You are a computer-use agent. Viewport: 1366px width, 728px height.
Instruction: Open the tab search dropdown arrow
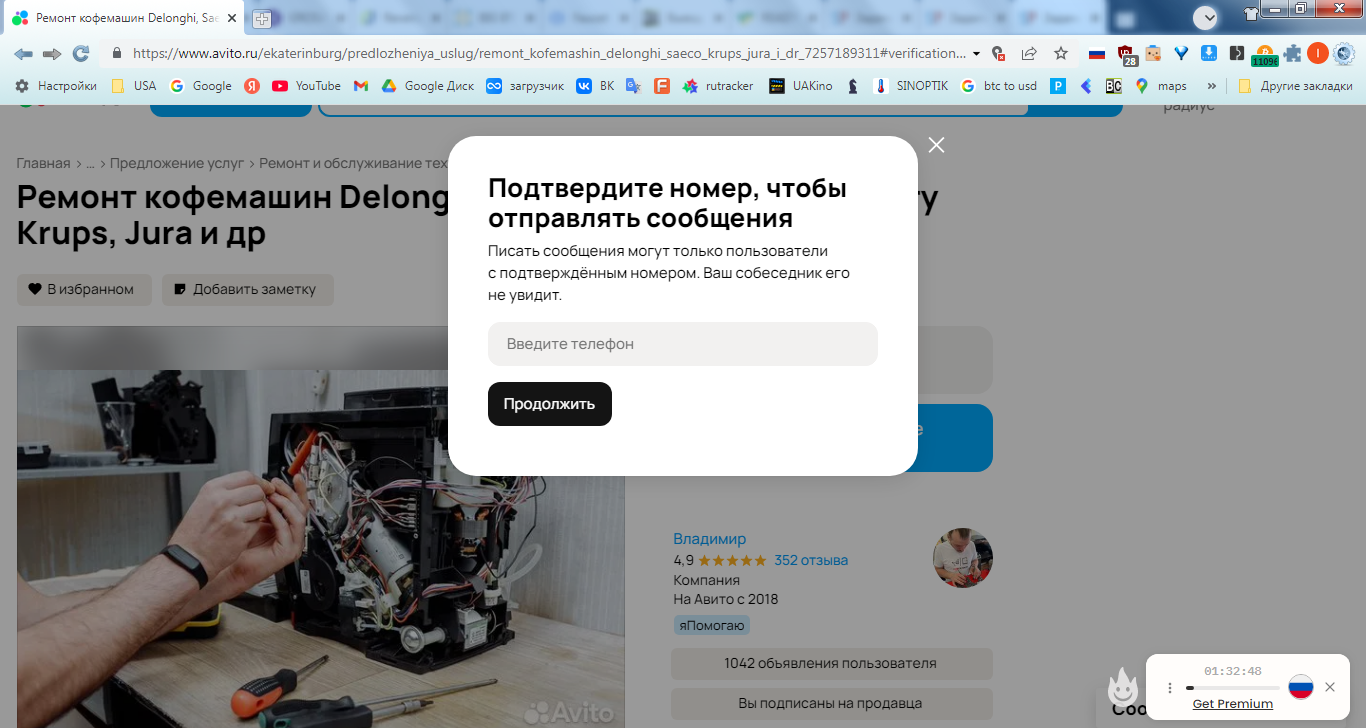[x=1205, y=17]
